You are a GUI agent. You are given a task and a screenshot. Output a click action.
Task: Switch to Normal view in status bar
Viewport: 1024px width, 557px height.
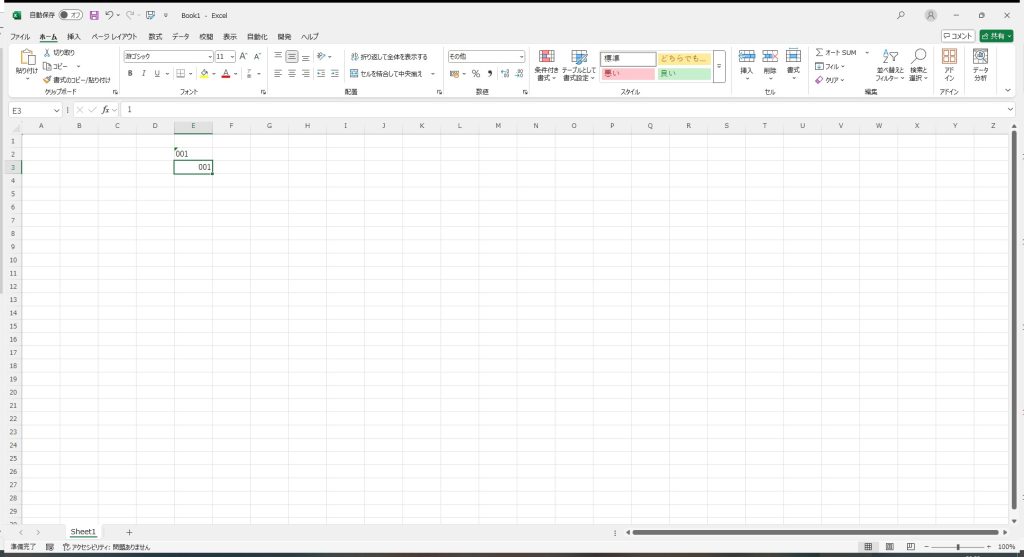(868, 547)
